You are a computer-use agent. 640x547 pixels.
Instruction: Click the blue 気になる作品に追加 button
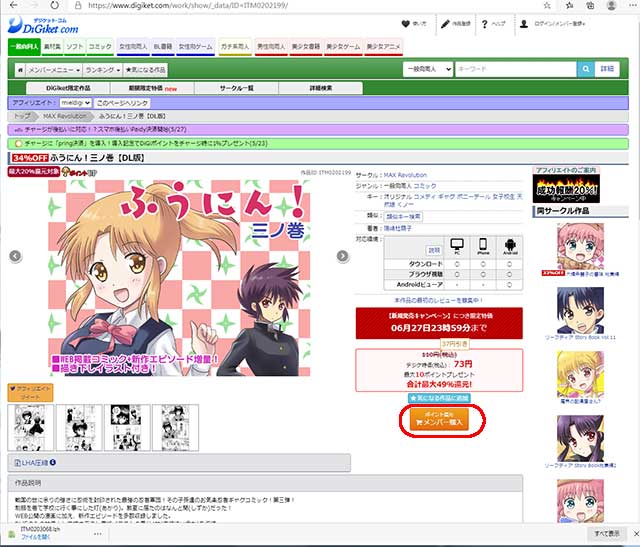[x=439, y=398]
